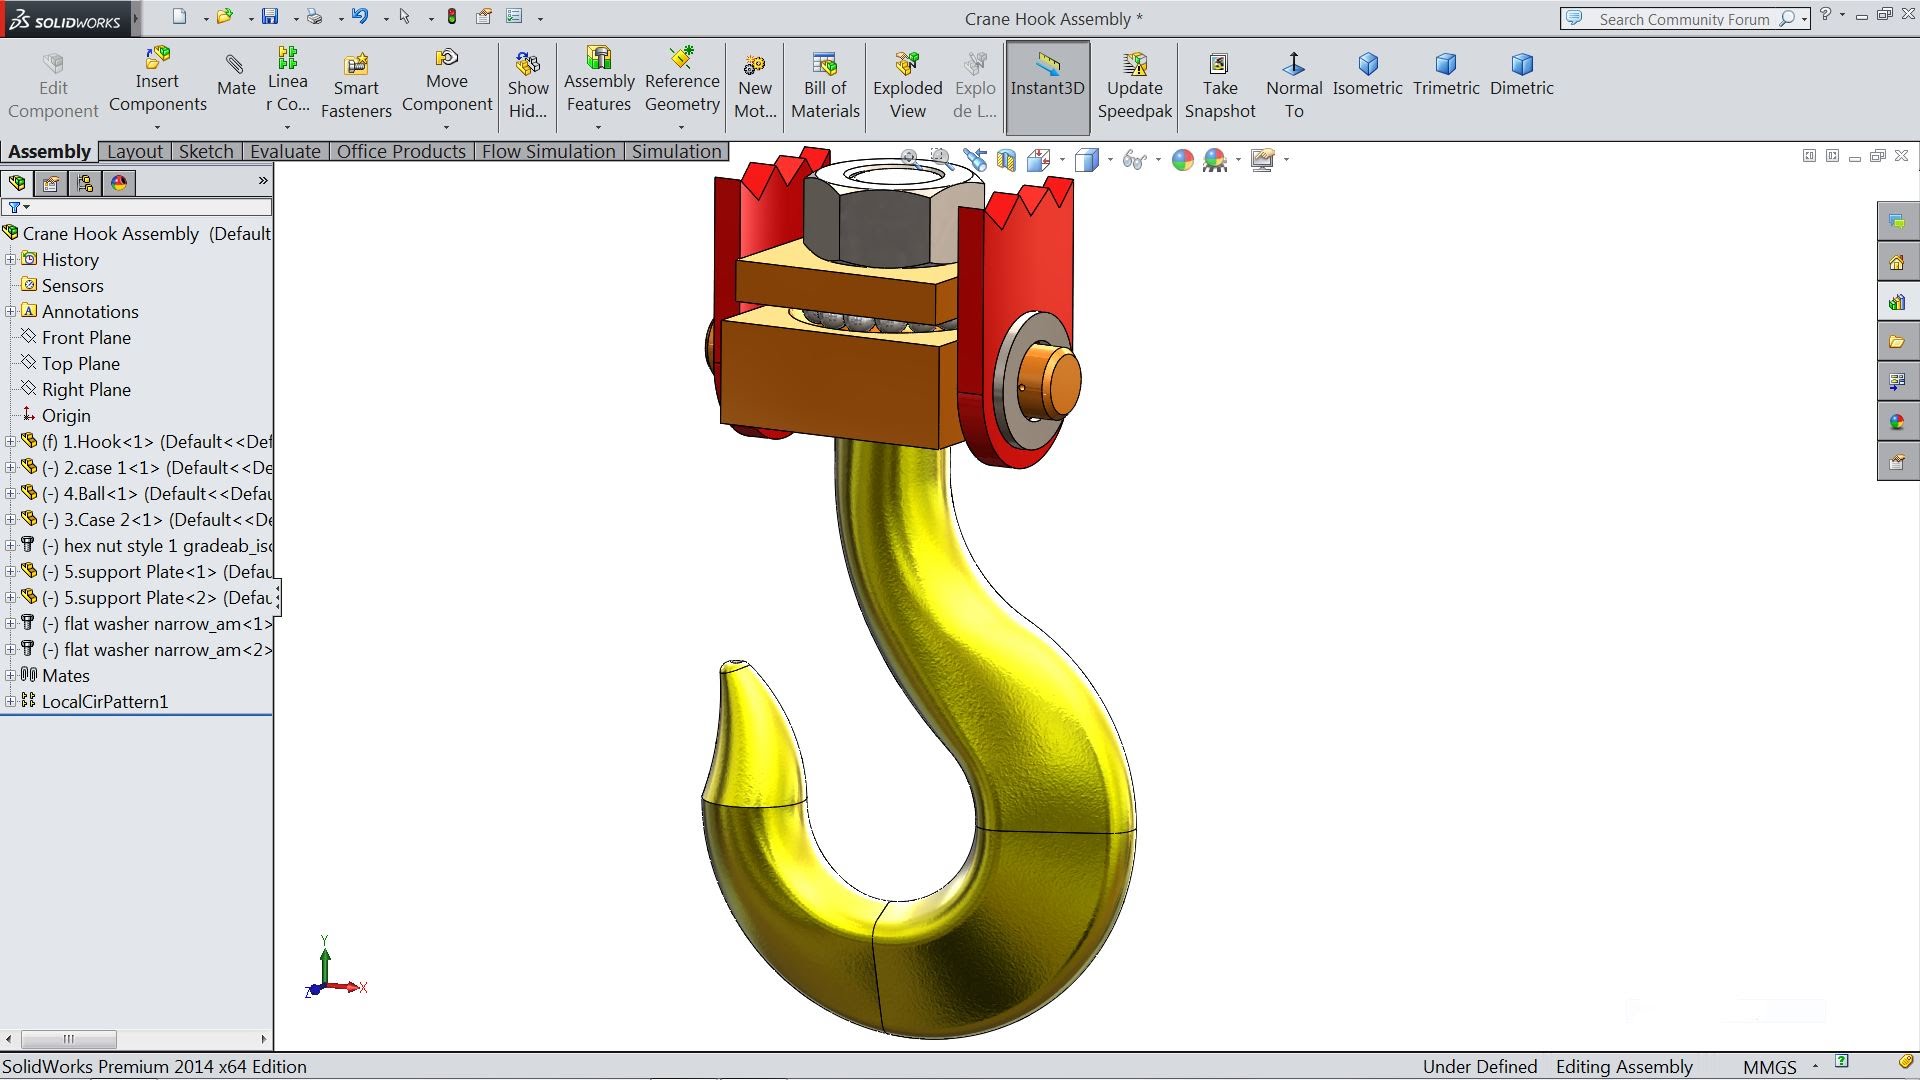Open Insert Components dropdown arrow
Image resolution: width=1920 pixels, height=1080 pixels.
click(157, 127)
